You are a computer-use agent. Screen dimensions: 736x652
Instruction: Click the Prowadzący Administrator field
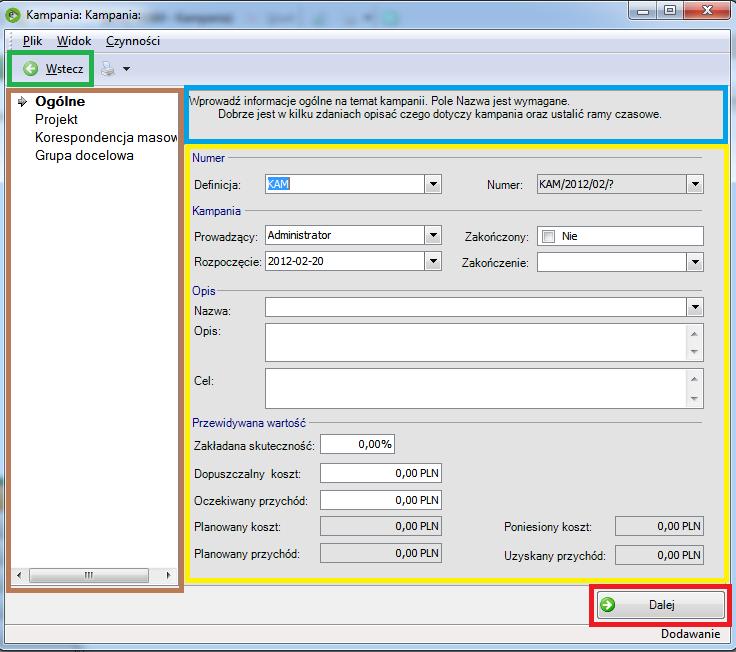click(345, 235)
